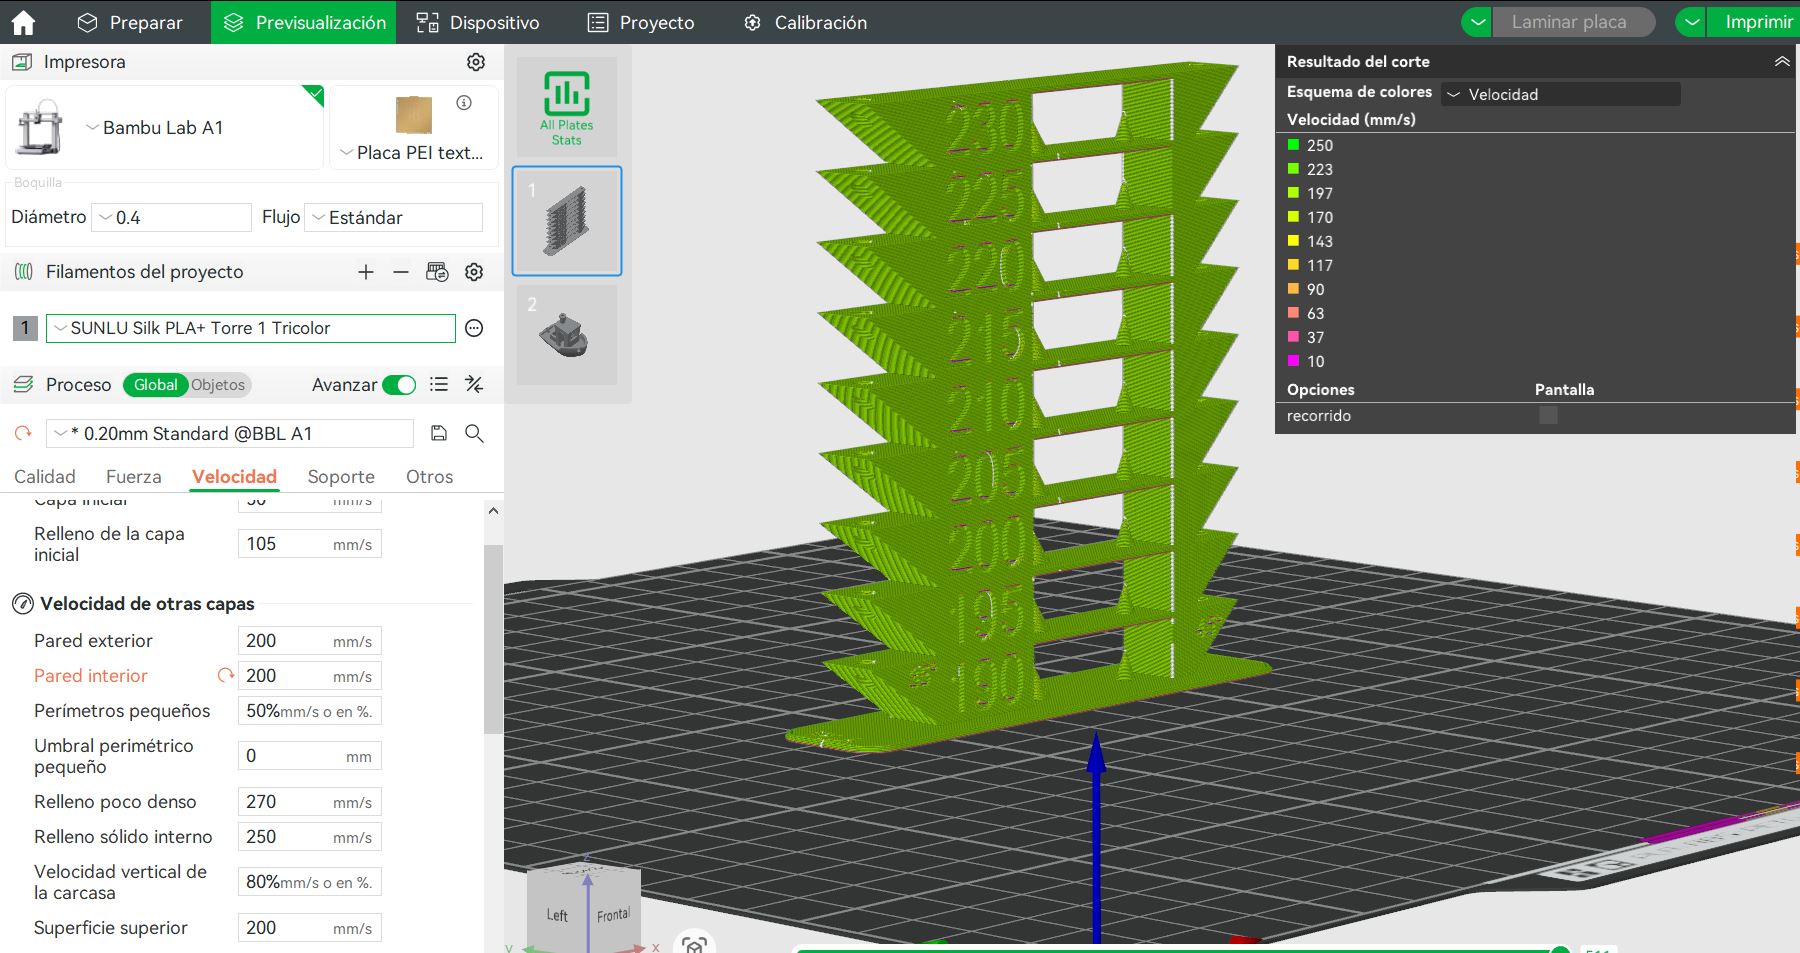Viewport: 1800px width, 953px height.
Task: Open the Soporte settings tab
Action: [x=341, y=477]
